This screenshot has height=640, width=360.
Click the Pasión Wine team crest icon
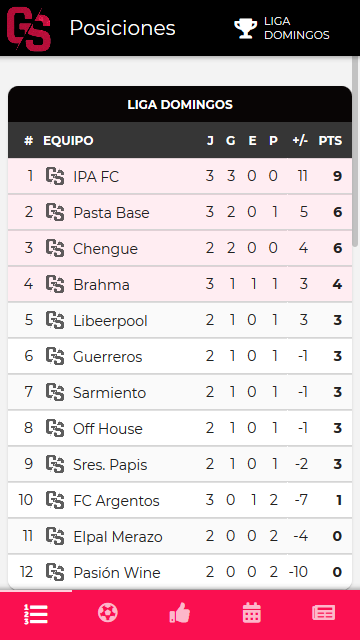point(55,572)
